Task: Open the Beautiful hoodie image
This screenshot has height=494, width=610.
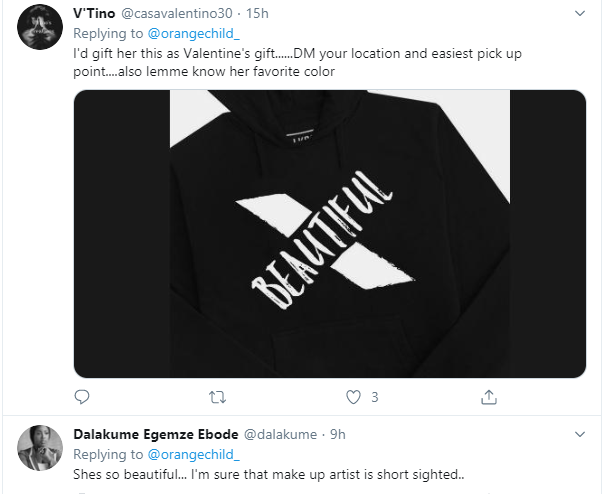Action: 330,234
